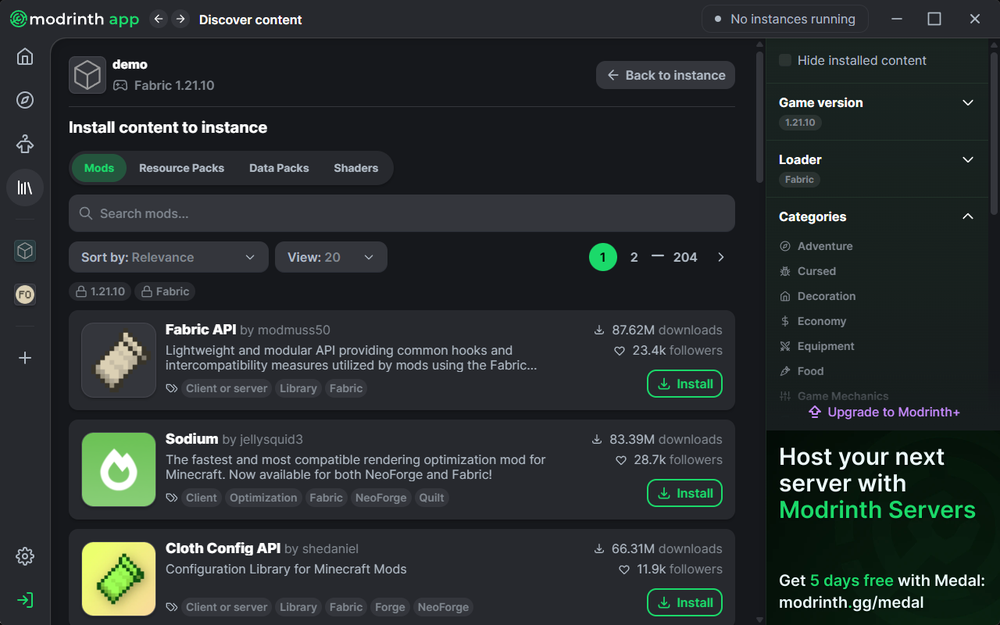Viewport: 1000px width, 625px height.
Task: Open the Library icon in sidebar
Action: tap(25, 187)
